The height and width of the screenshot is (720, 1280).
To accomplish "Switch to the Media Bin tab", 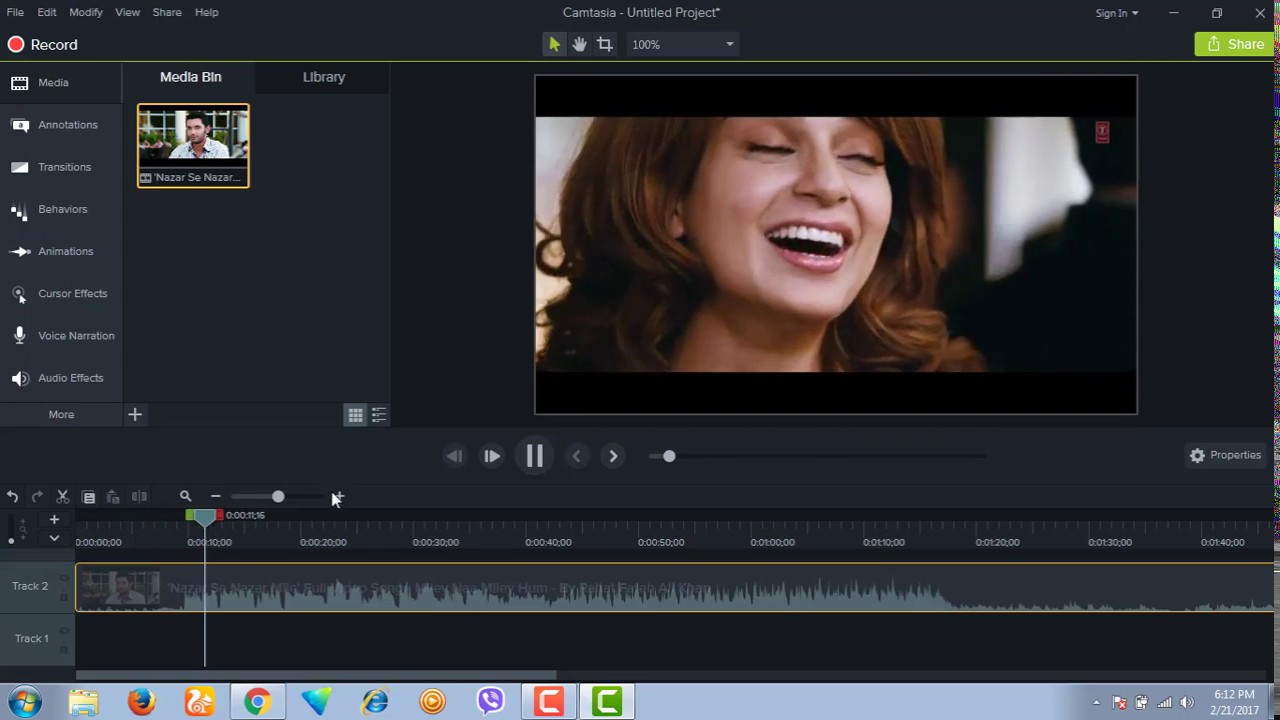I will (x=190, y=77).
